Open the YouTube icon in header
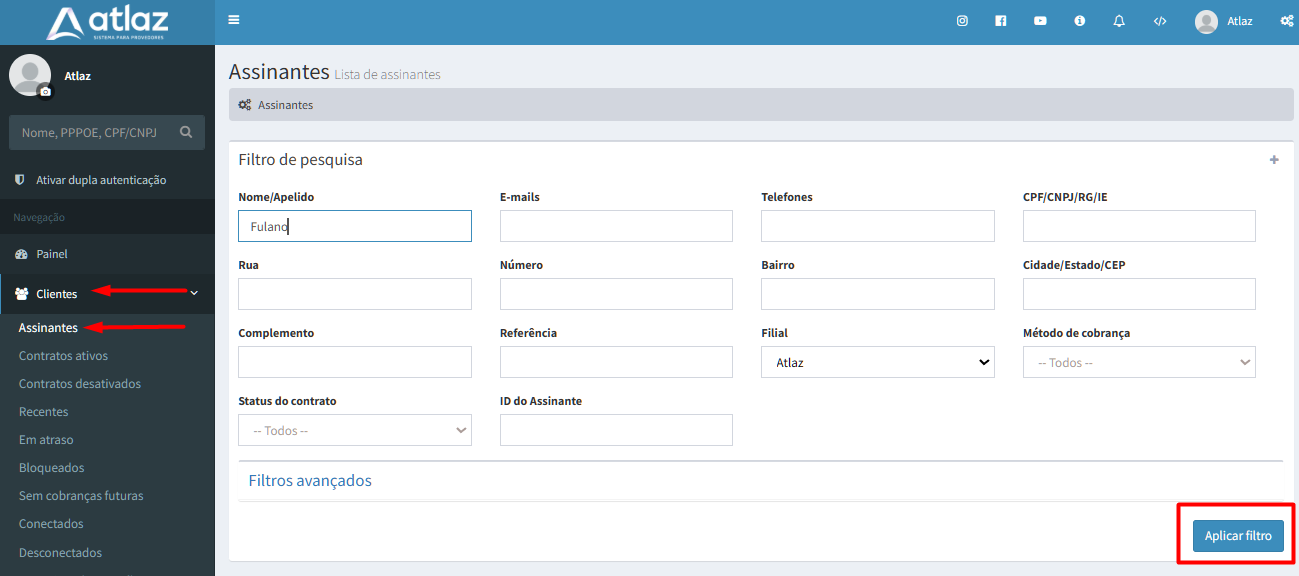The width and height of the screenshot is (1299, 576). coord(1040,21)
